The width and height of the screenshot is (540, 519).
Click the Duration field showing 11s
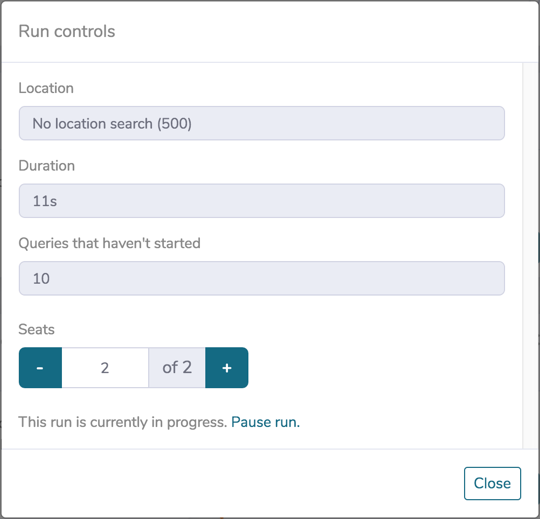262,201
